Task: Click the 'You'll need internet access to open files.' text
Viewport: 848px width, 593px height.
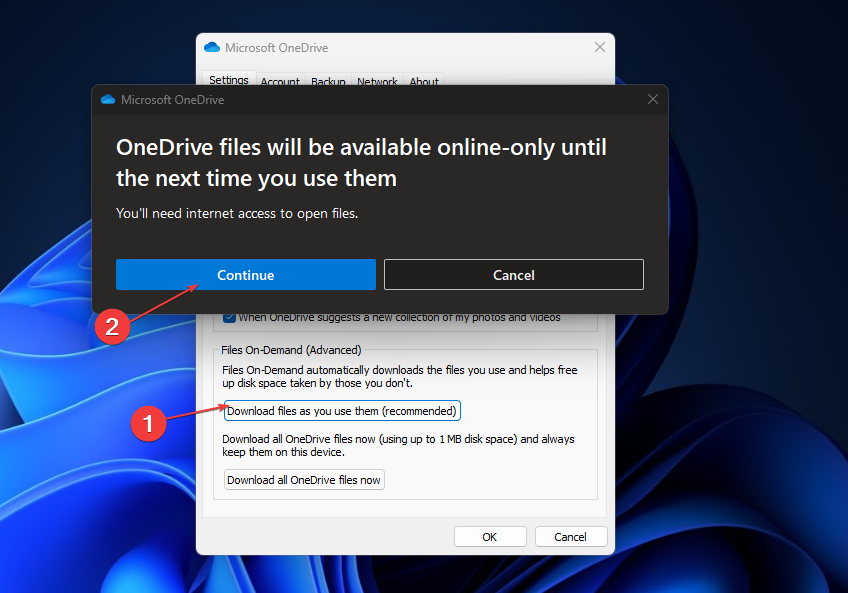Action: 237,214
